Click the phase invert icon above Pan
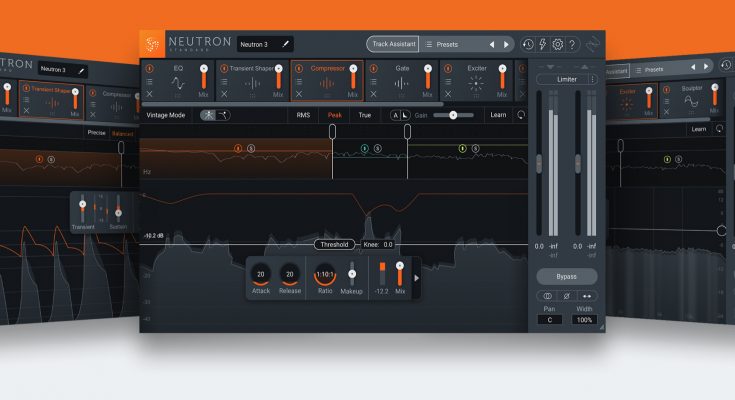The width and height of the screenshot is (735, 400). coord(566,296)
